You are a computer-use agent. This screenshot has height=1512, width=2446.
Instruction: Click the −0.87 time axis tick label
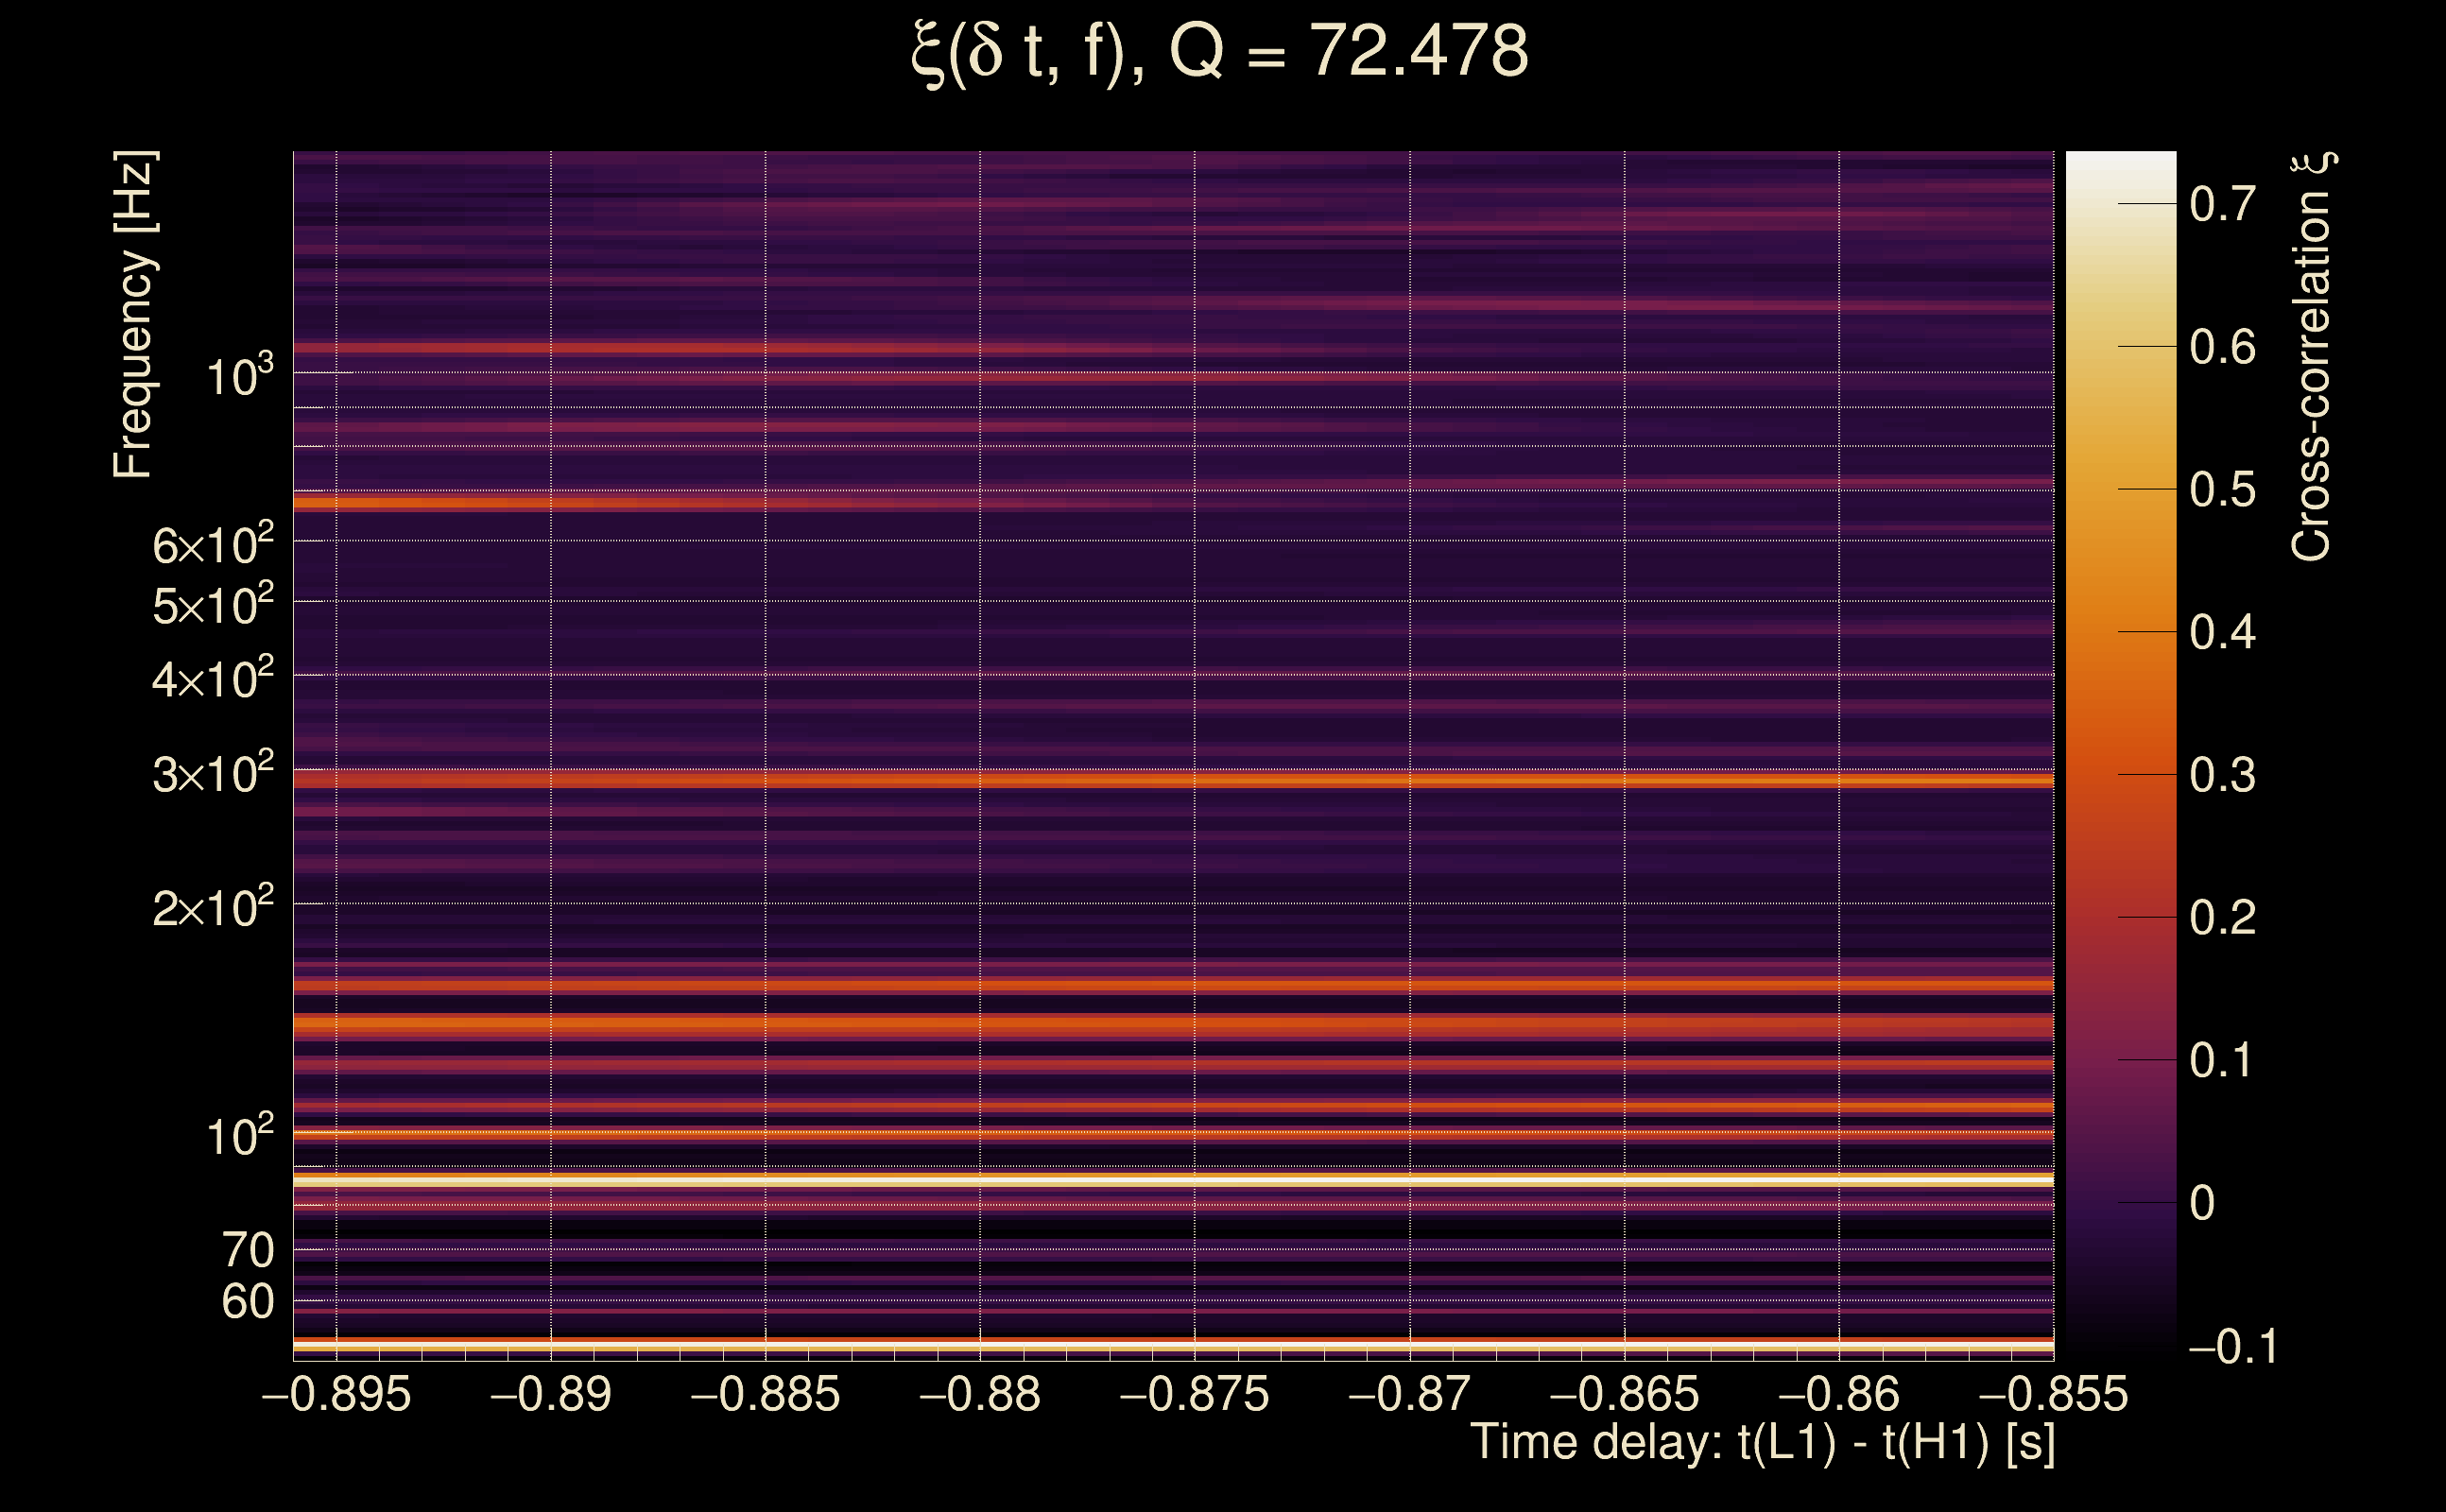click(1410, 1394)
